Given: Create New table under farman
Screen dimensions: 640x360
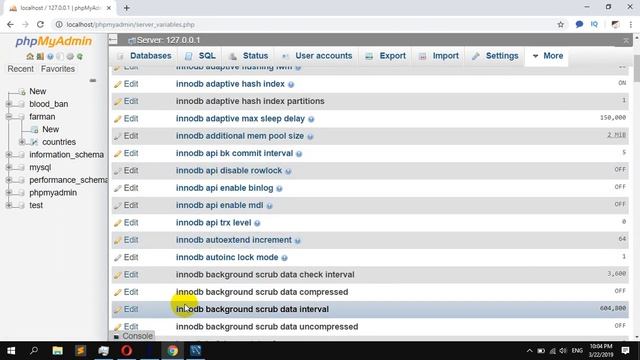Looking at the screenshot, I should [x=51, y=129].
